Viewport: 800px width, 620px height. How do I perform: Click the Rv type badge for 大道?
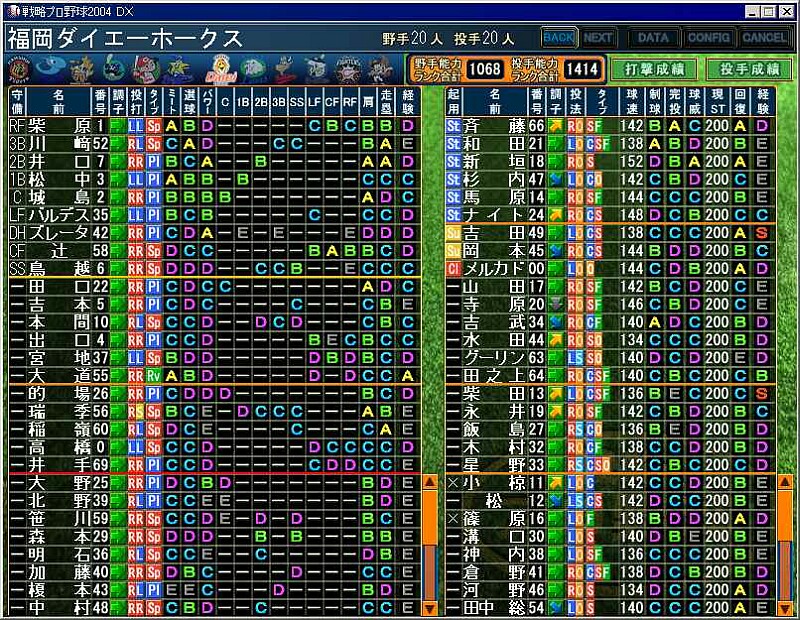[154, 376]
